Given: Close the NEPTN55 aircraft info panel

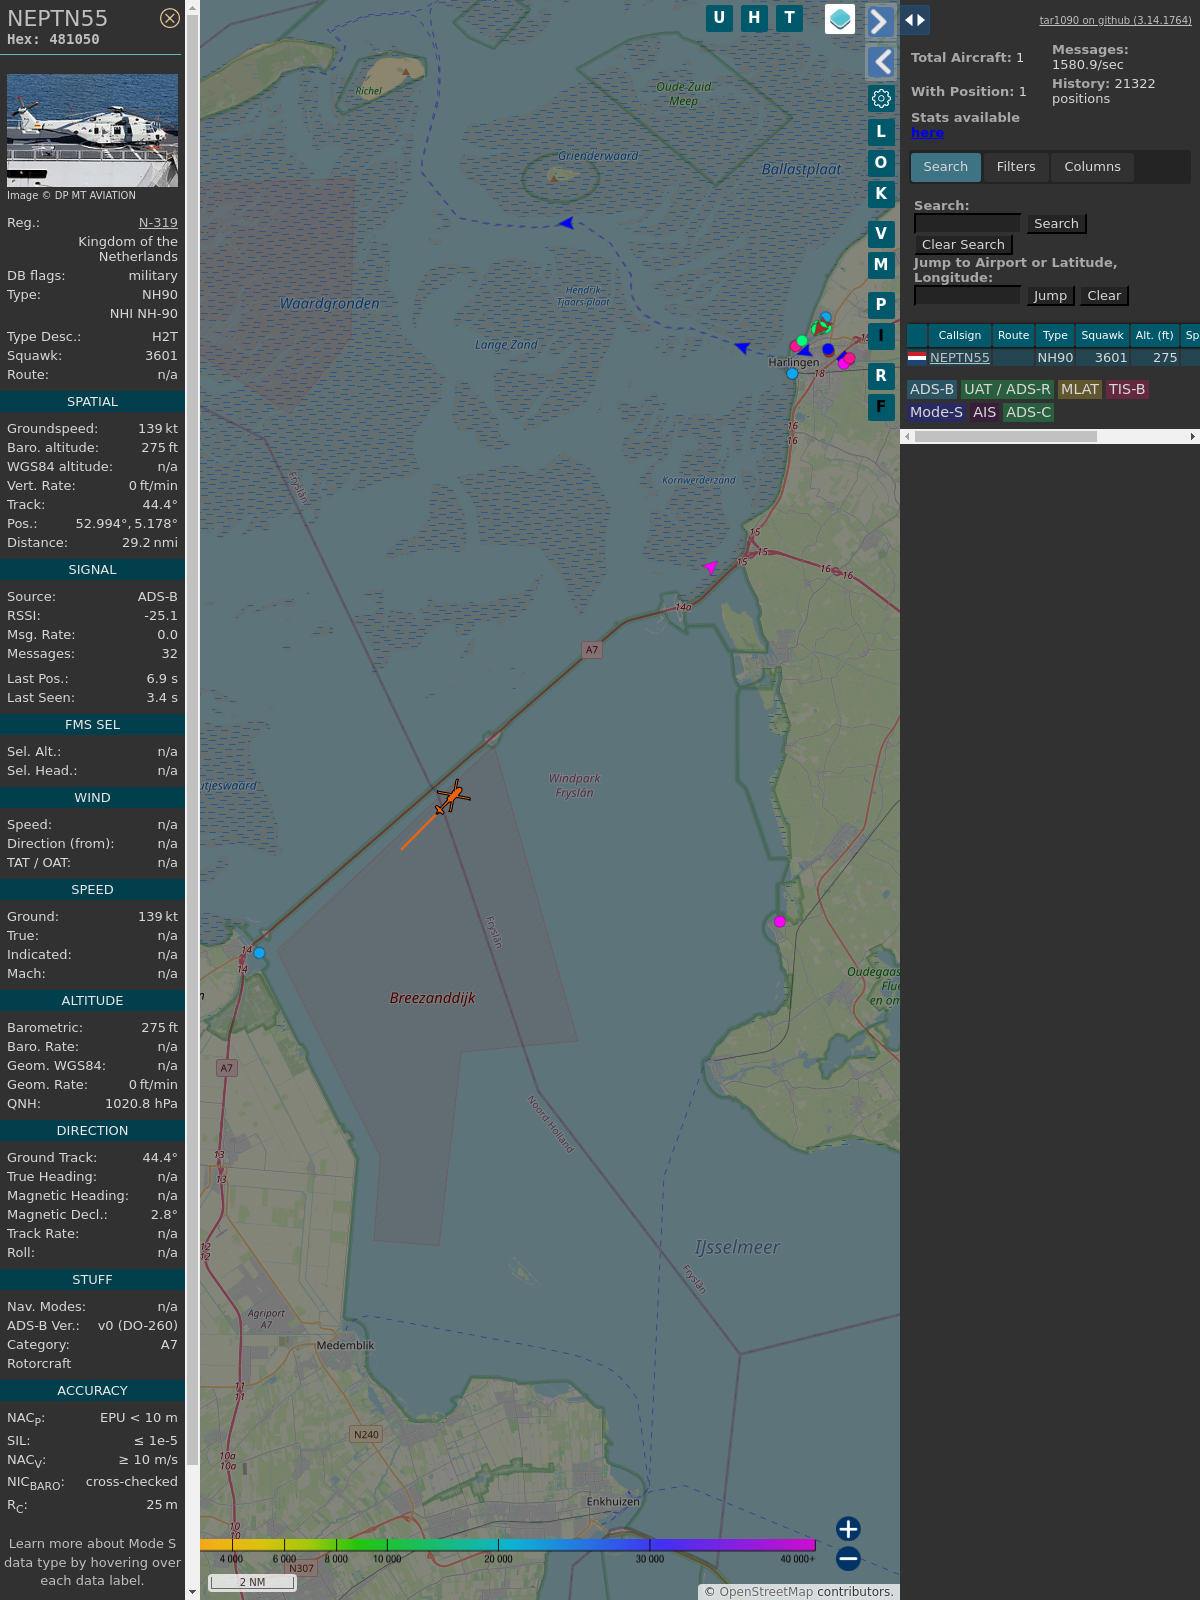Looking at the screenshot, I should (170, 18).
